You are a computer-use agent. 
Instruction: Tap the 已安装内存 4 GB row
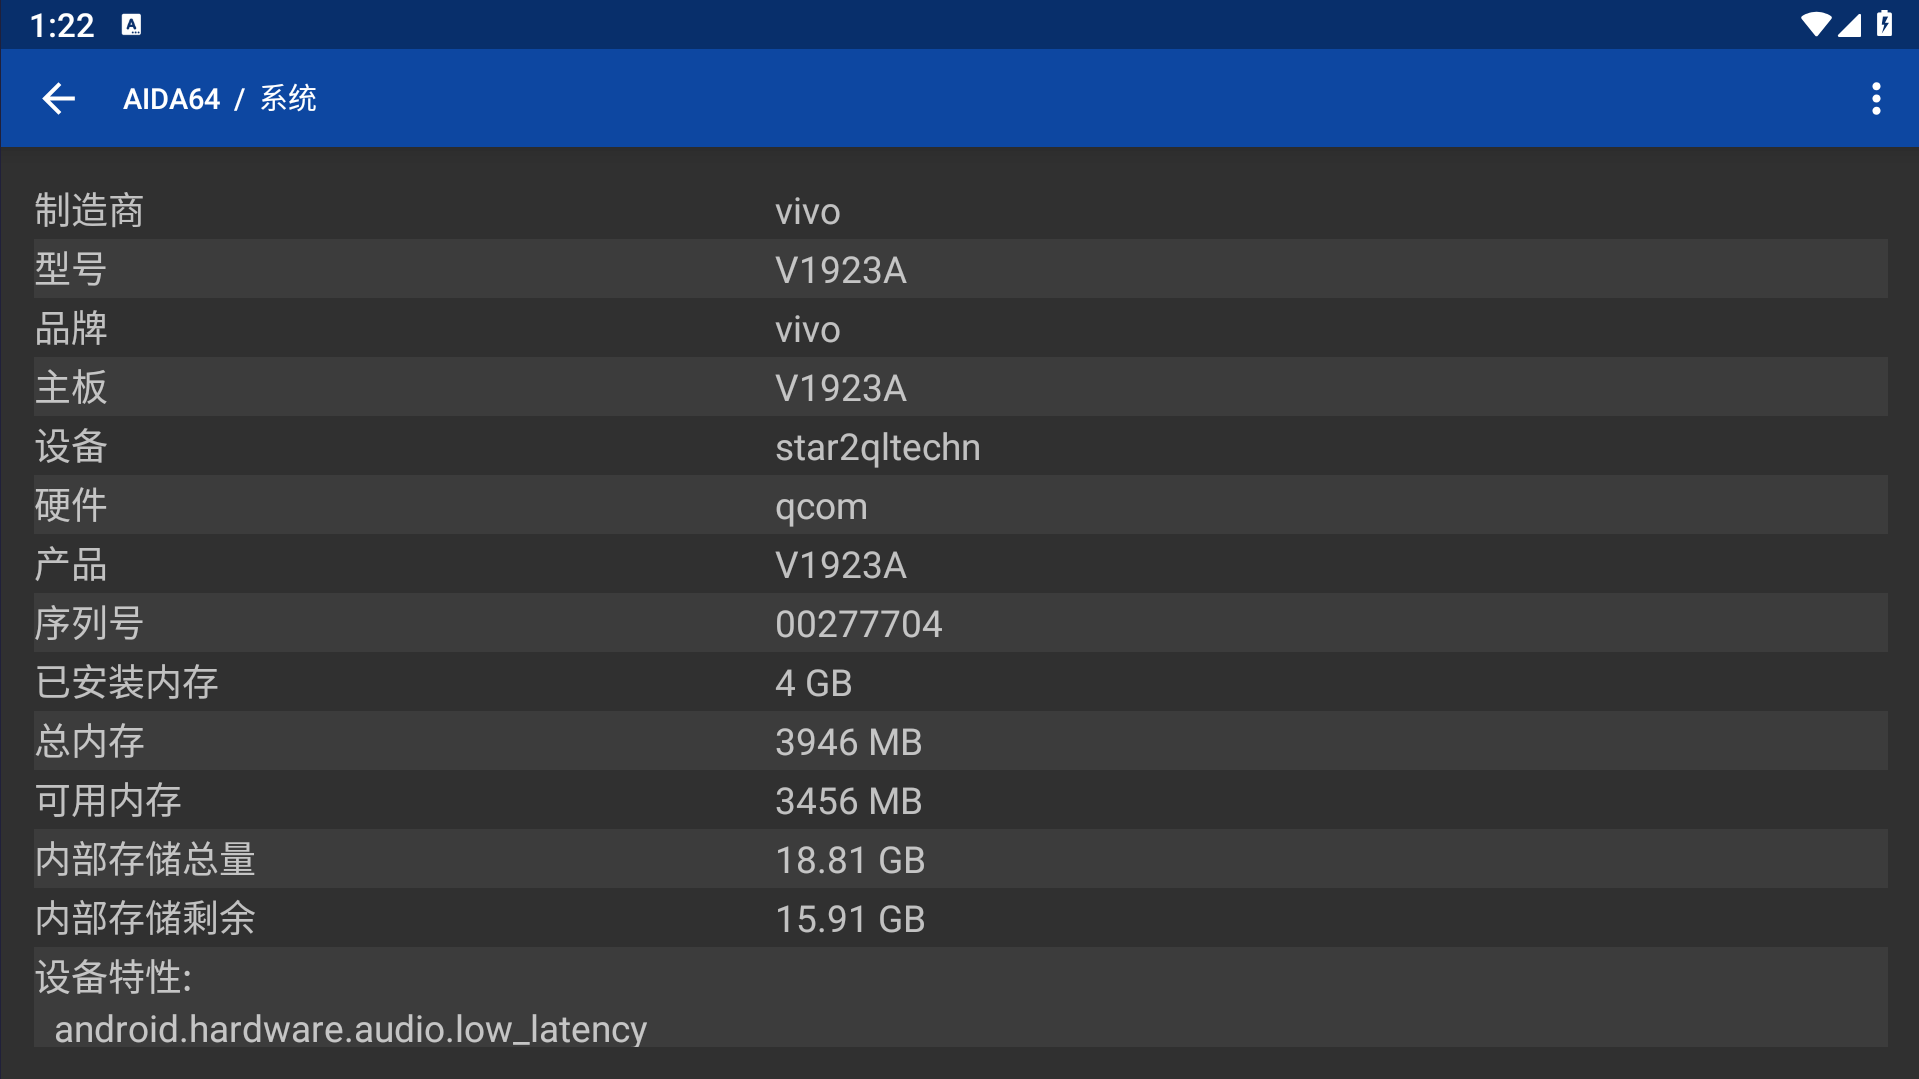pyautogui.click(x=960, y=682)
